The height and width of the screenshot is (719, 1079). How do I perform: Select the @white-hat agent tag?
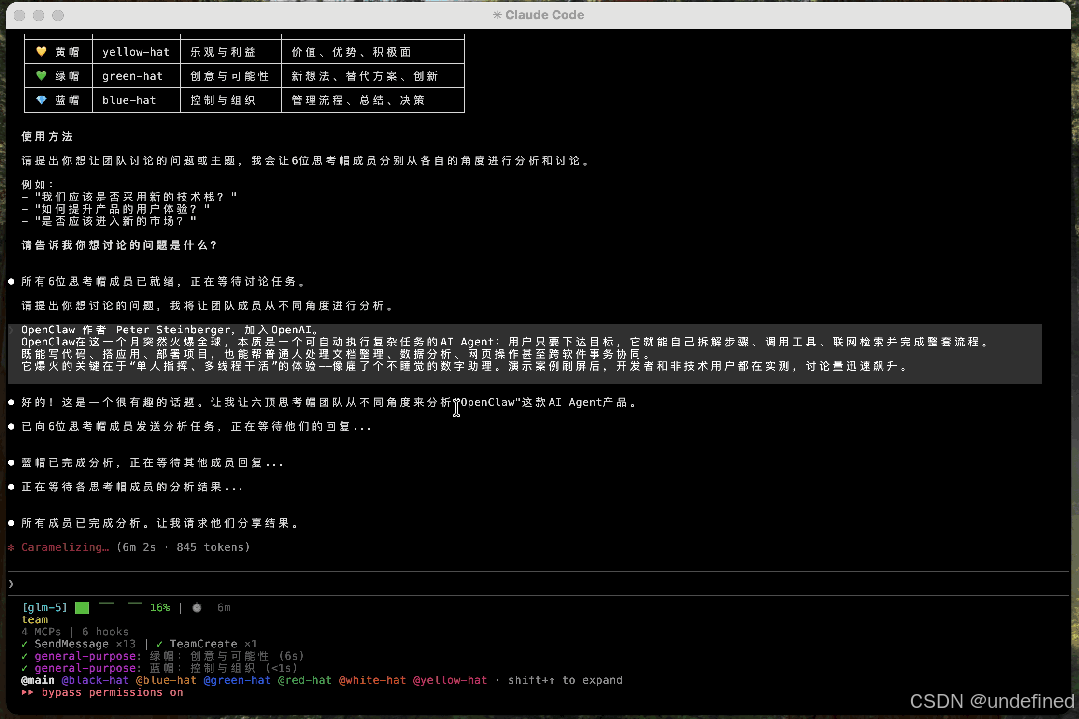click(x=372, y=680)
